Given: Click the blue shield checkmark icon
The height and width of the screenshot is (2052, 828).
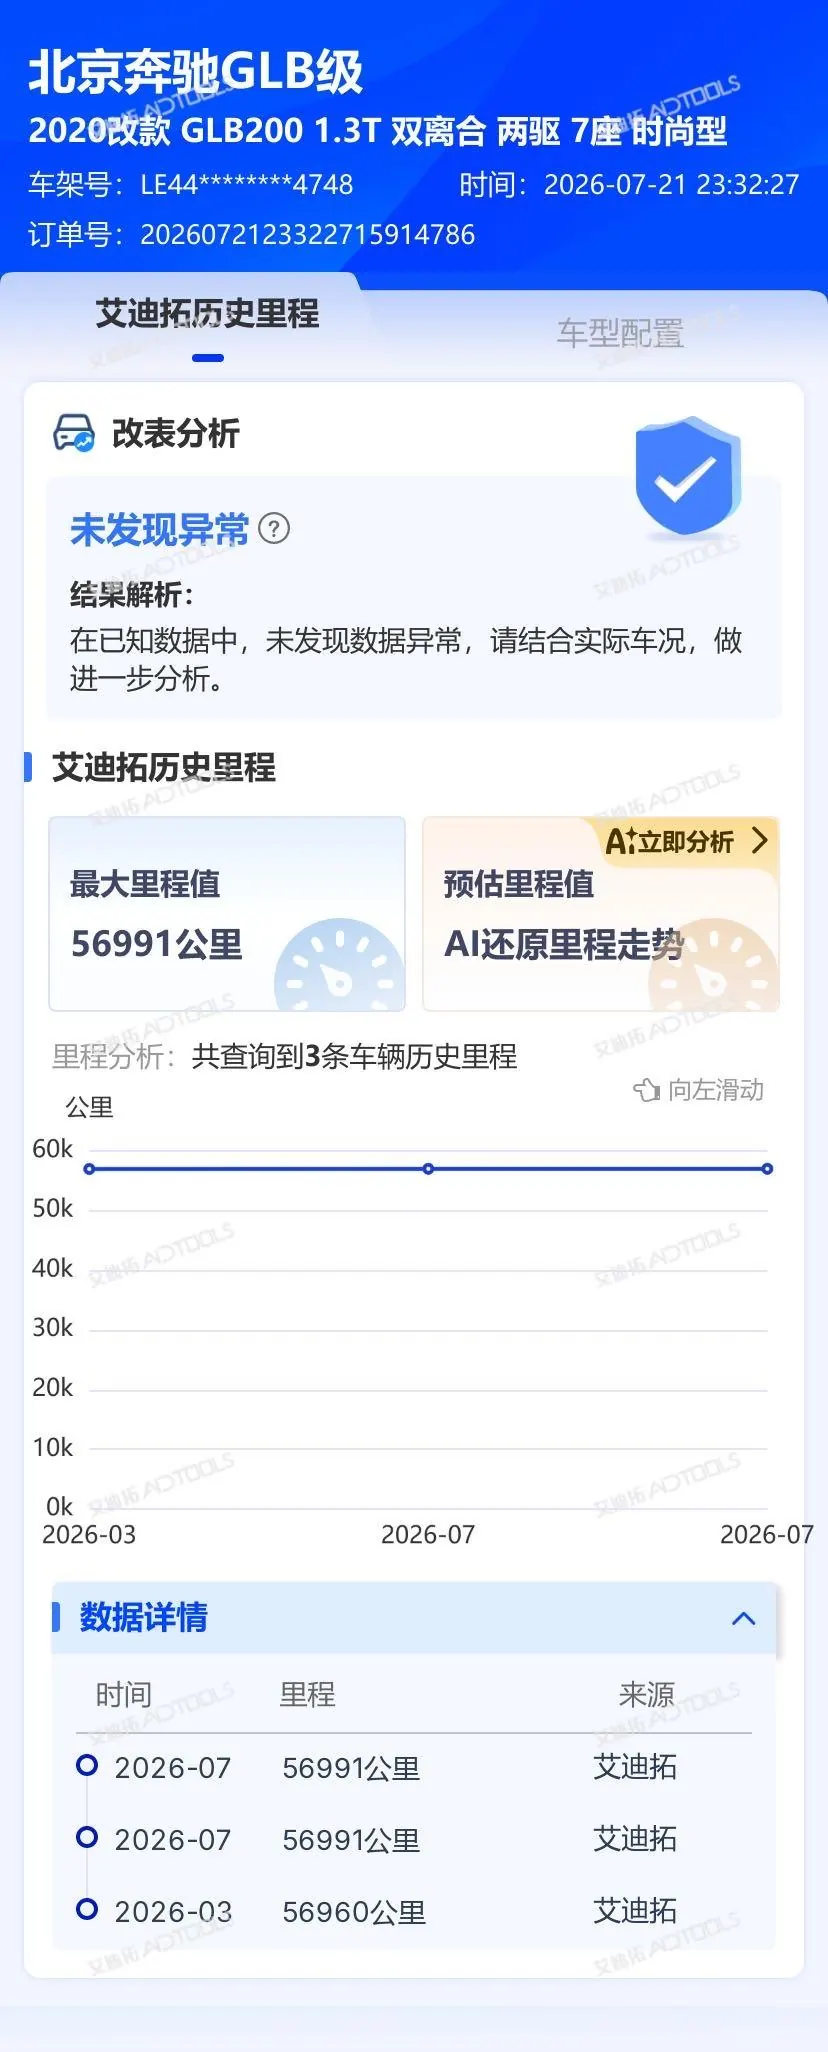Looking at the screenshot, I should 688,477.
